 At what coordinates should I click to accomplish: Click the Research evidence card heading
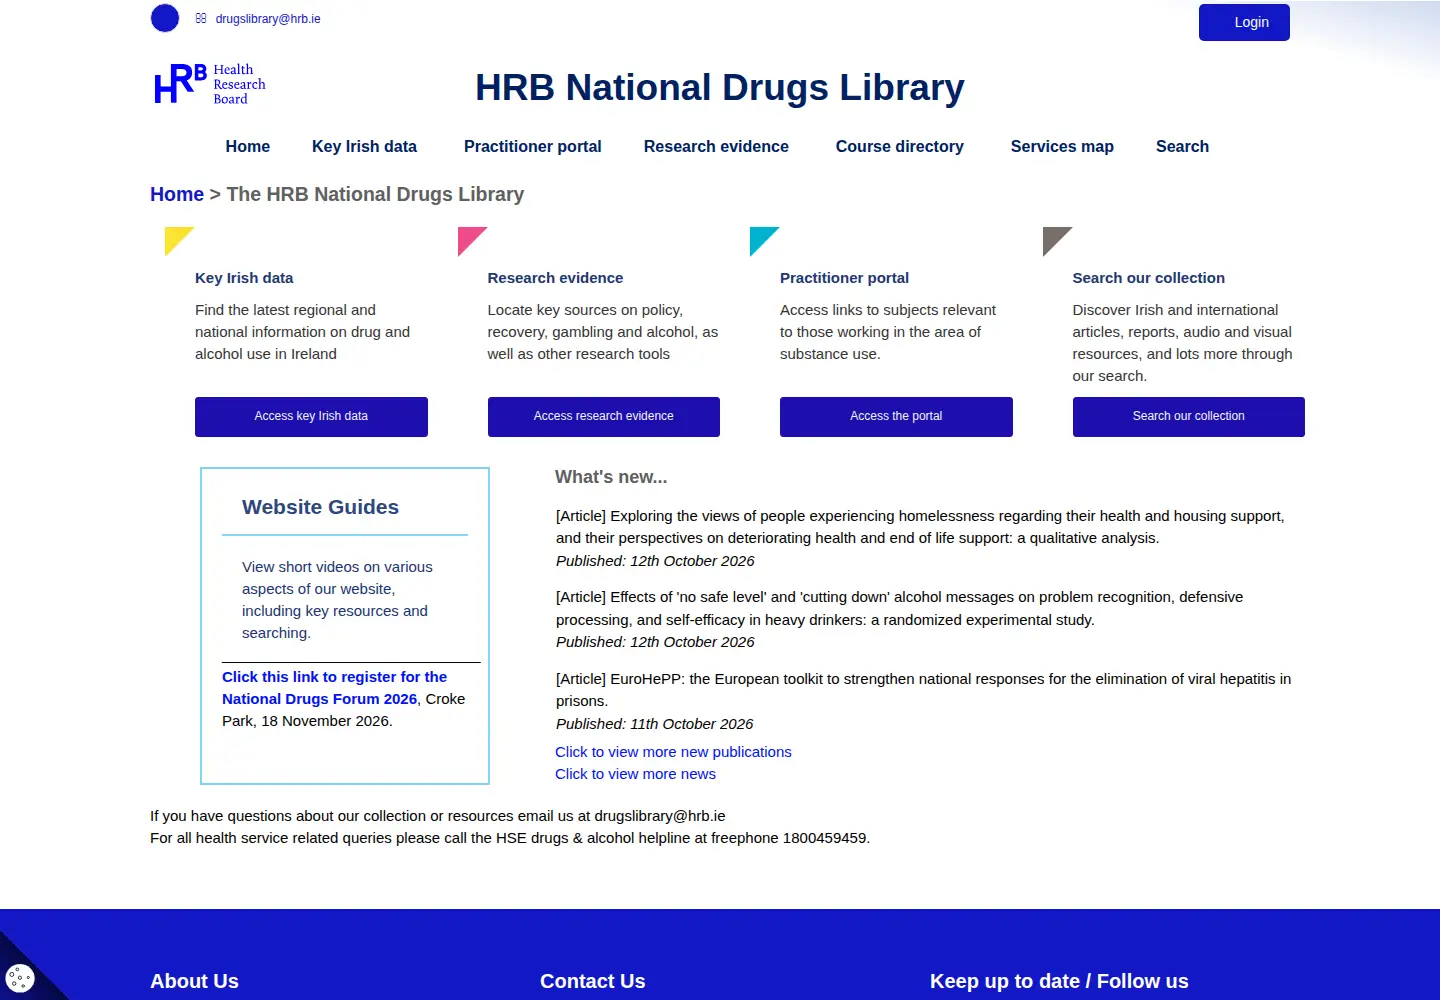coord(555,278)
